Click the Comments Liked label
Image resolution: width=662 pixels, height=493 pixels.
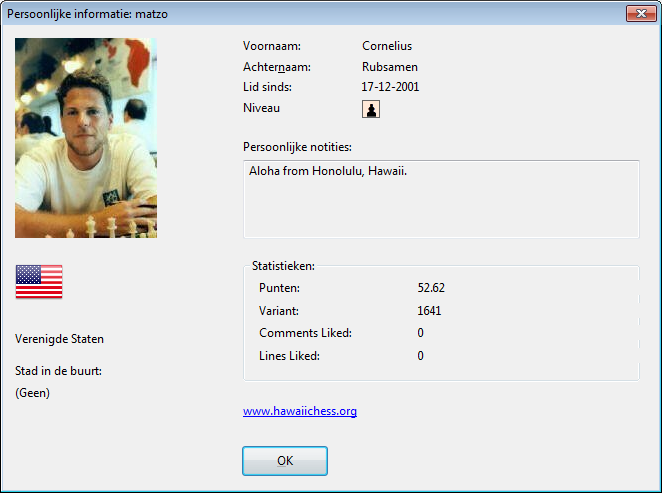pos(305,333)
